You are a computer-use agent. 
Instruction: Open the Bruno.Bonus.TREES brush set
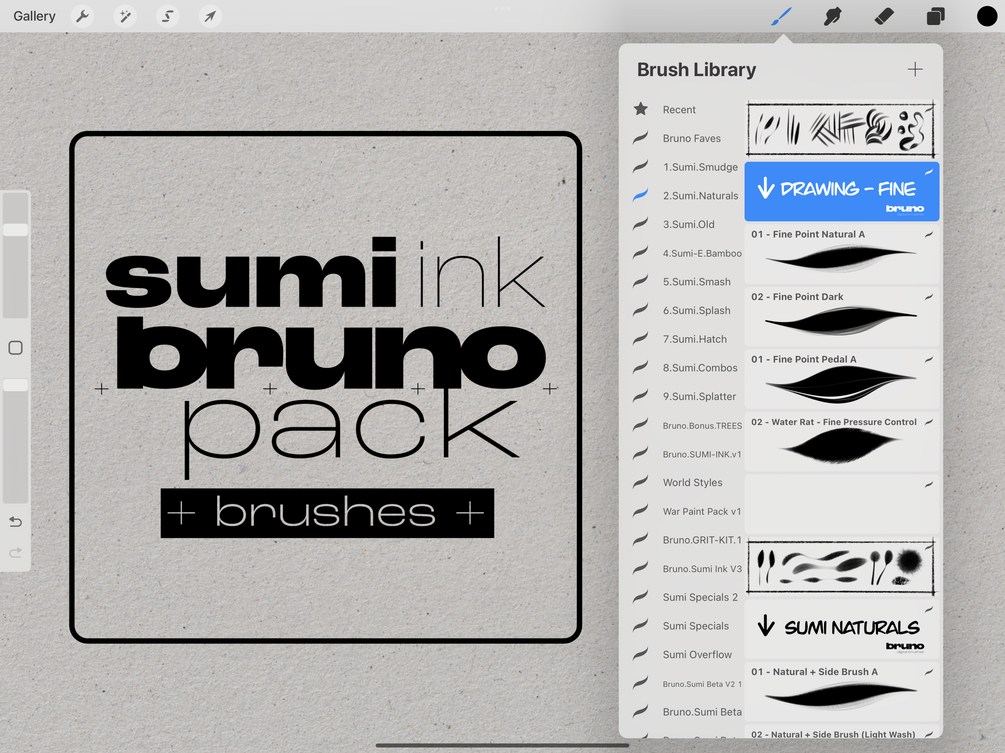702,426
